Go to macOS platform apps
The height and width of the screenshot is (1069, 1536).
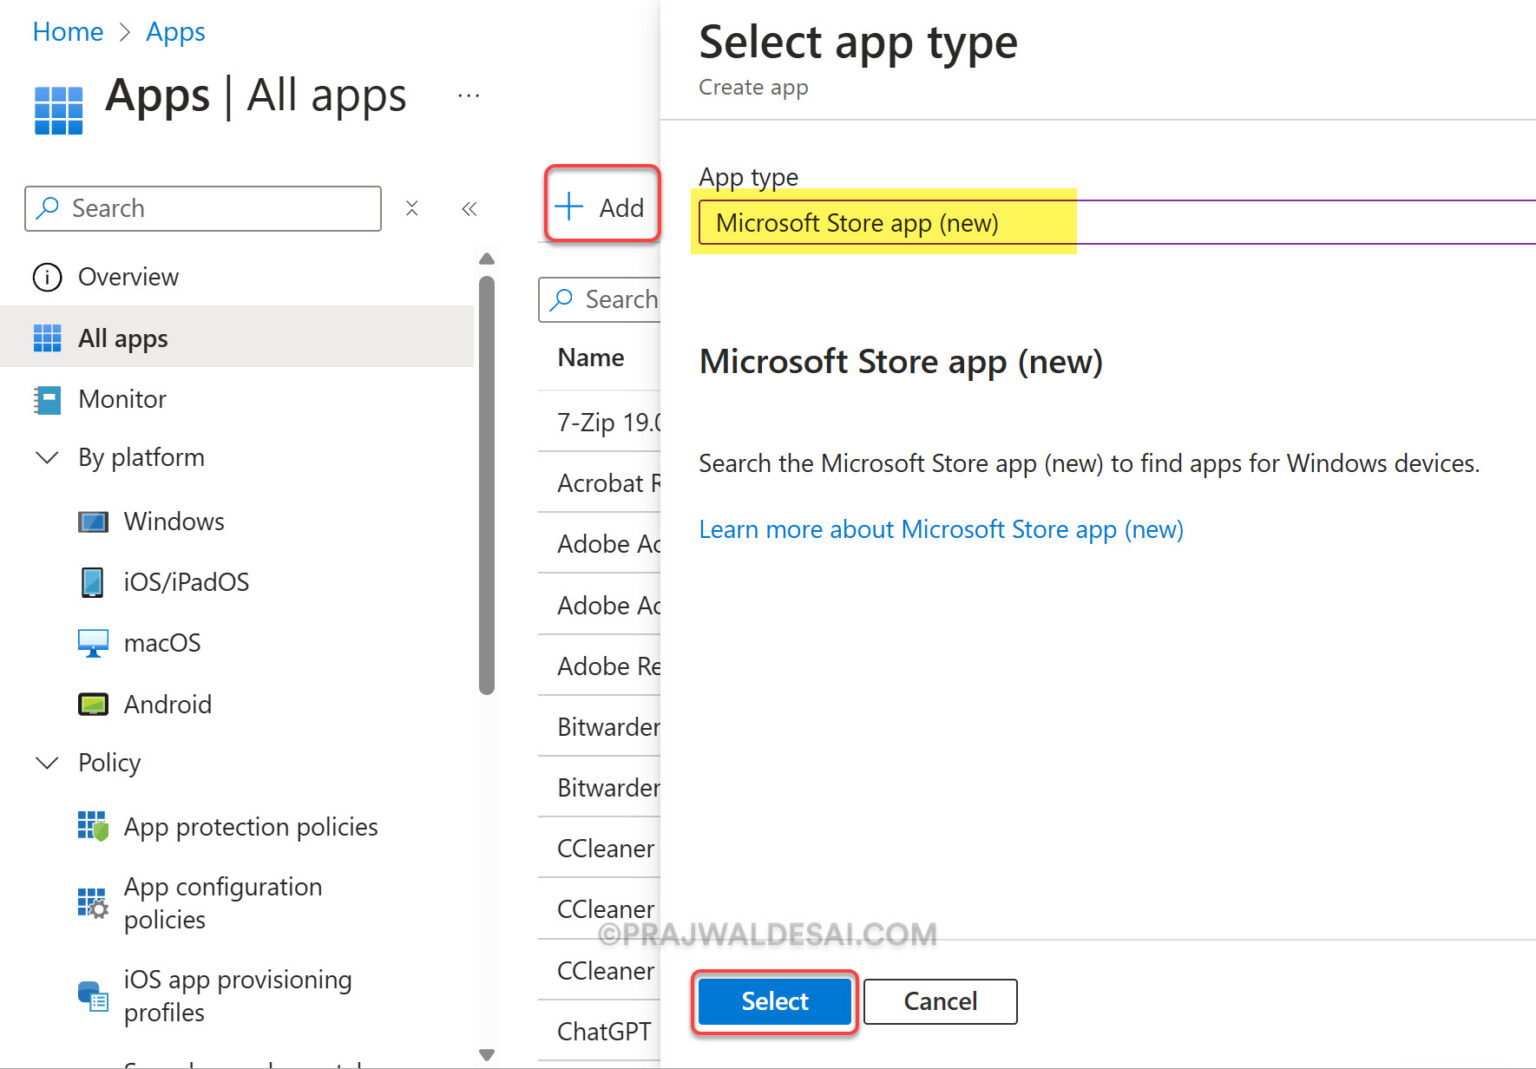coord(162,643)
